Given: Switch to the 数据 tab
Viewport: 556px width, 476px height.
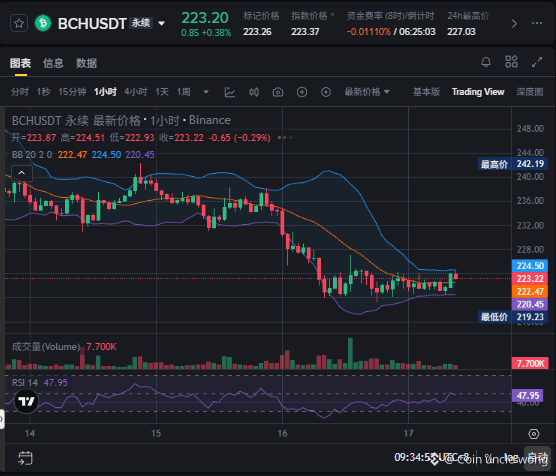Looking at the screenshot, I should tap(86, 63).
